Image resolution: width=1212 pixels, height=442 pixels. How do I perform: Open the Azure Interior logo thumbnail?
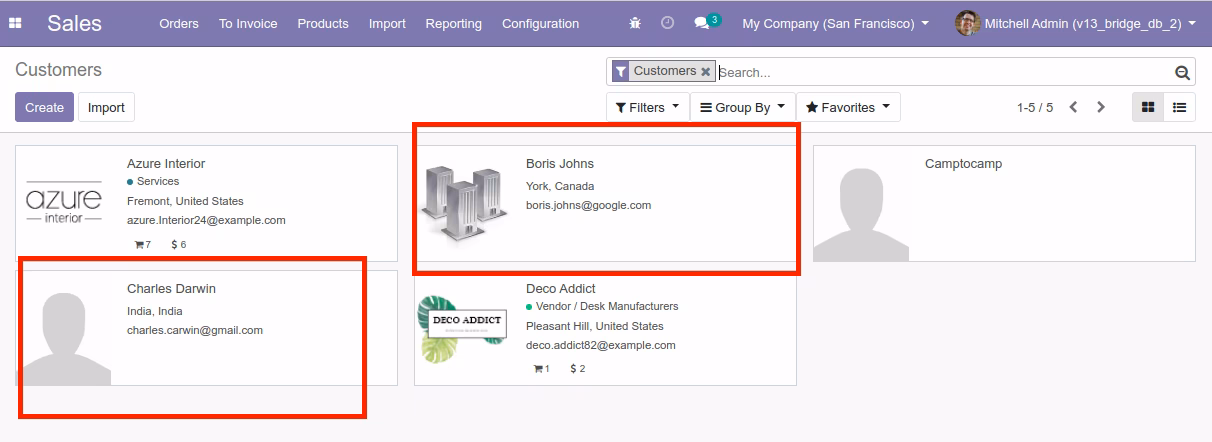64,203
